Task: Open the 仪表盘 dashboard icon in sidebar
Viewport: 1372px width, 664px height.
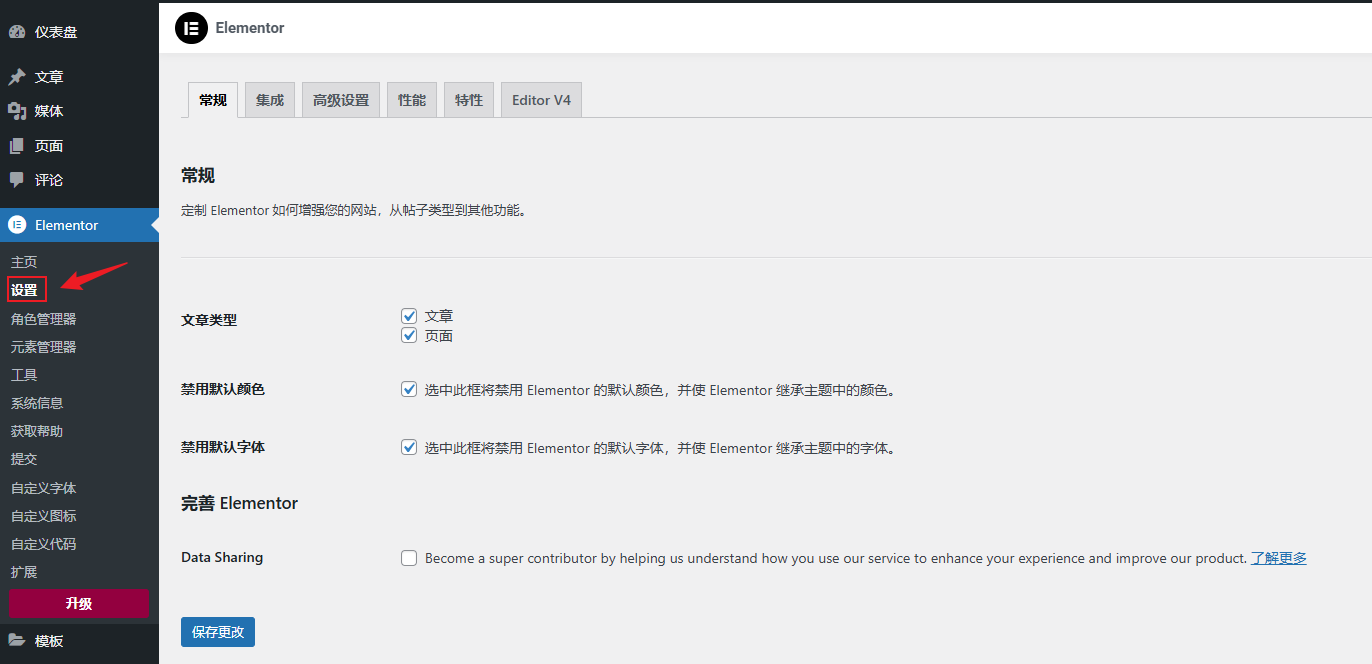Action: [x=17, y=32]
